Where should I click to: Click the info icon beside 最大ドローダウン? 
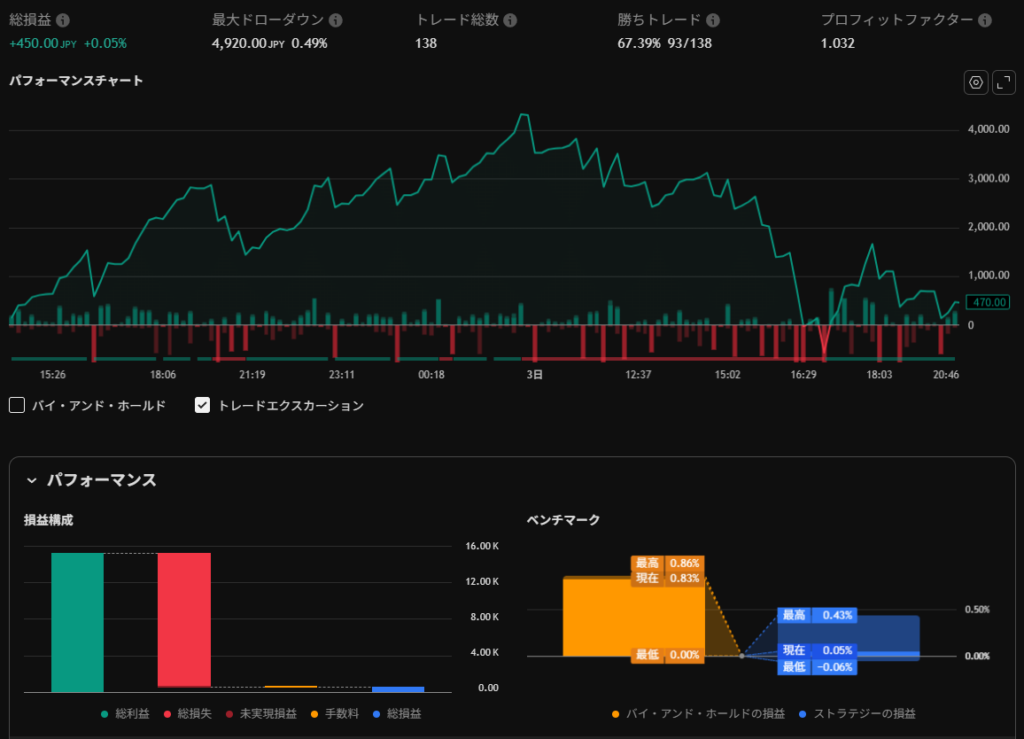tap(335, 20)
